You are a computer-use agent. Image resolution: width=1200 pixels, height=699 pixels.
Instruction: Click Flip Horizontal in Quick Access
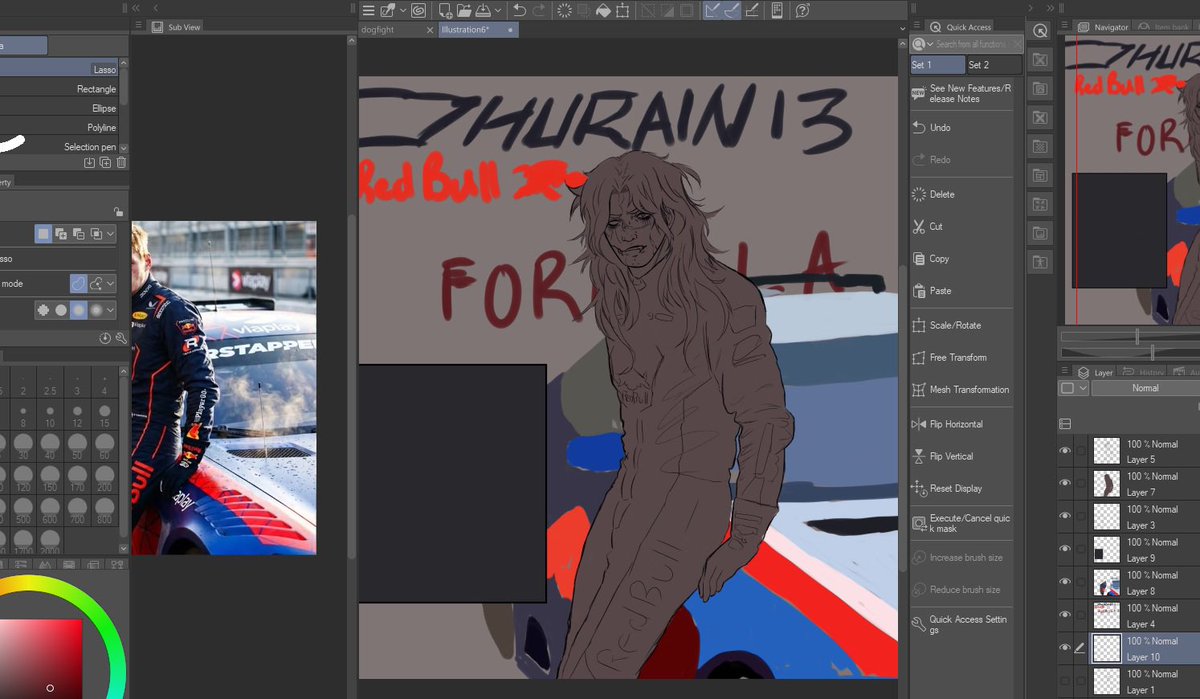(x=961, y=424)
